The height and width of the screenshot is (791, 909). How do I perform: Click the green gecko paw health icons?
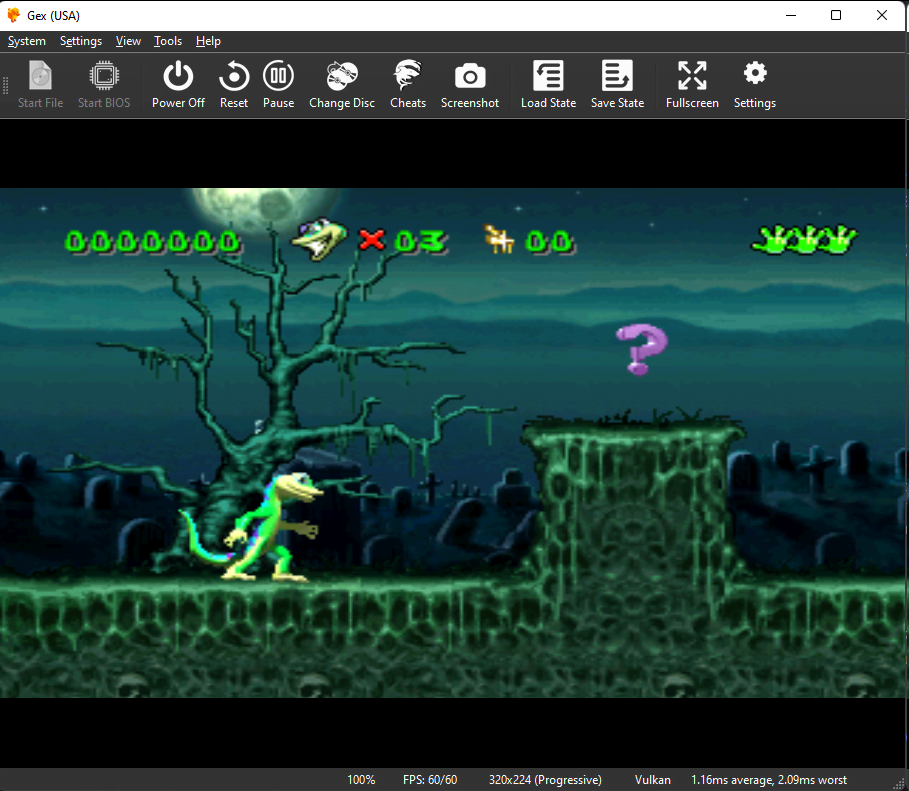(x=805, y=240)
